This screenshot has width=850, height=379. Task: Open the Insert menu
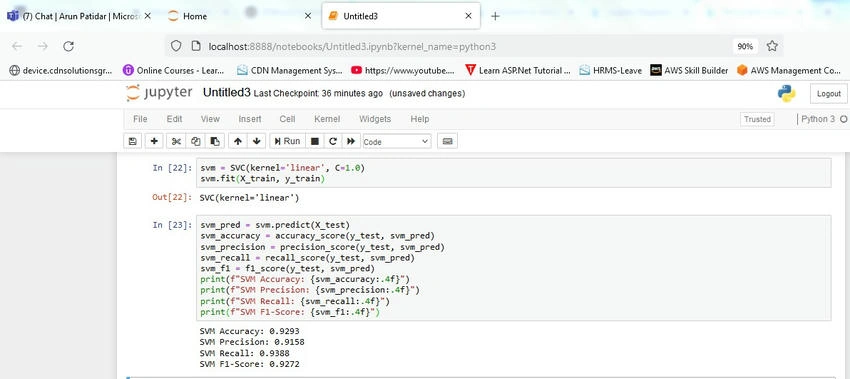coord(249,119)
